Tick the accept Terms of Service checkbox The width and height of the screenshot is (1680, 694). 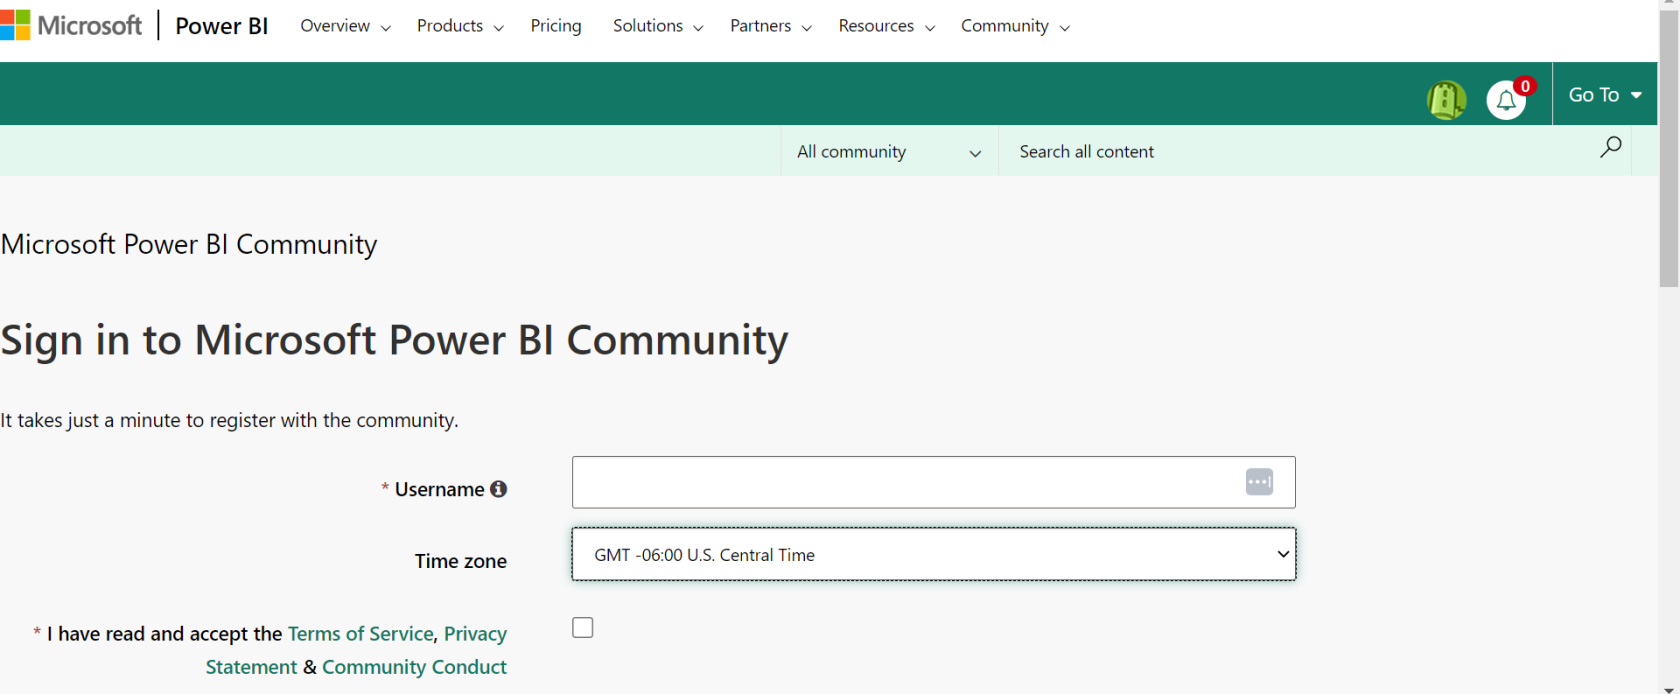(583, 627)
